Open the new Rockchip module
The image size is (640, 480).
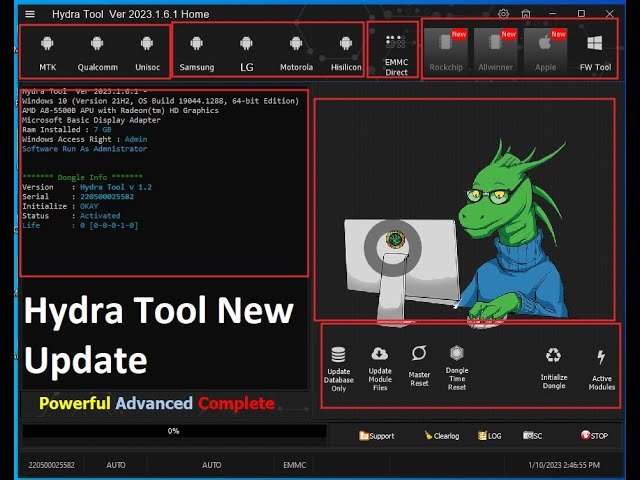click(446, 52)
